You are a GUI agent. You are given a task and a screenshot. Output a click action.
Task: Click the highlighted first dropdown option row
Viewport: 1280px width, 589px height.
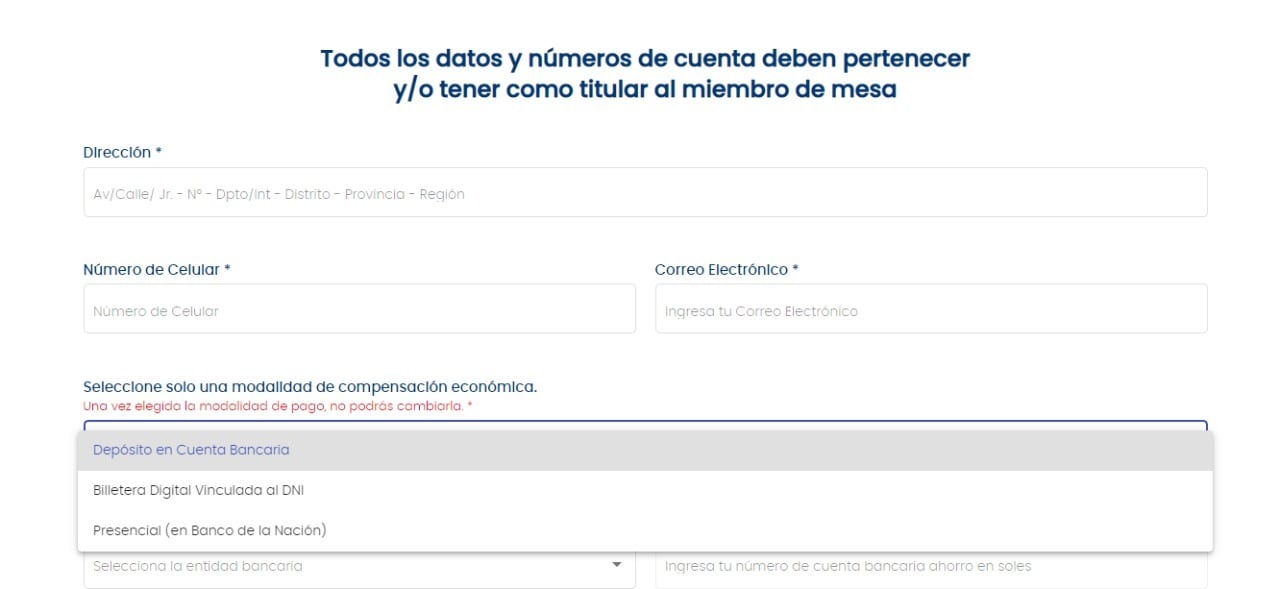(644, 450)
